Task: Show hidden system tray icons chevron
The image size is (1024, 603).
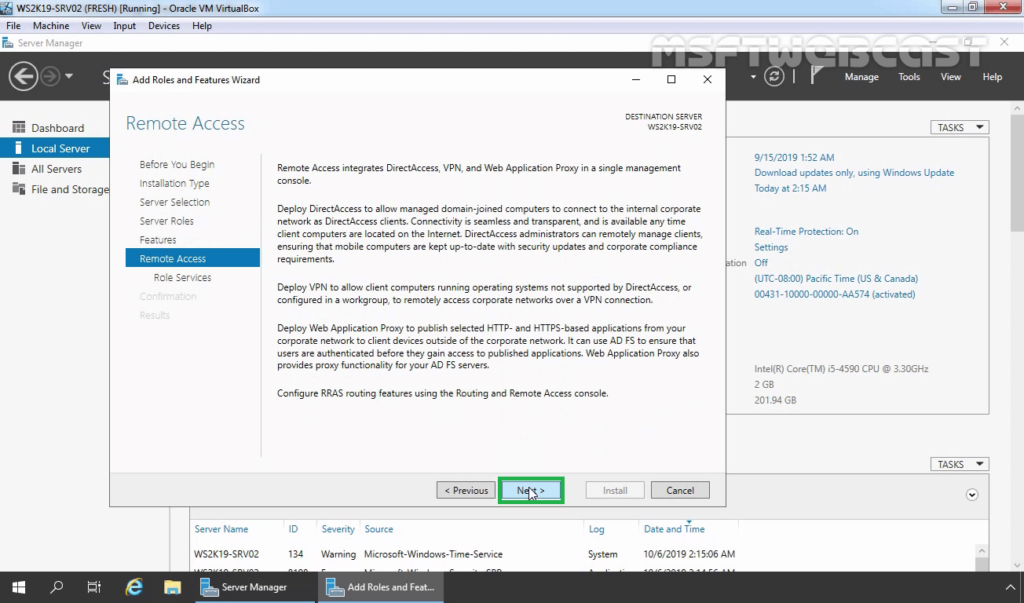Action: 1010,587
